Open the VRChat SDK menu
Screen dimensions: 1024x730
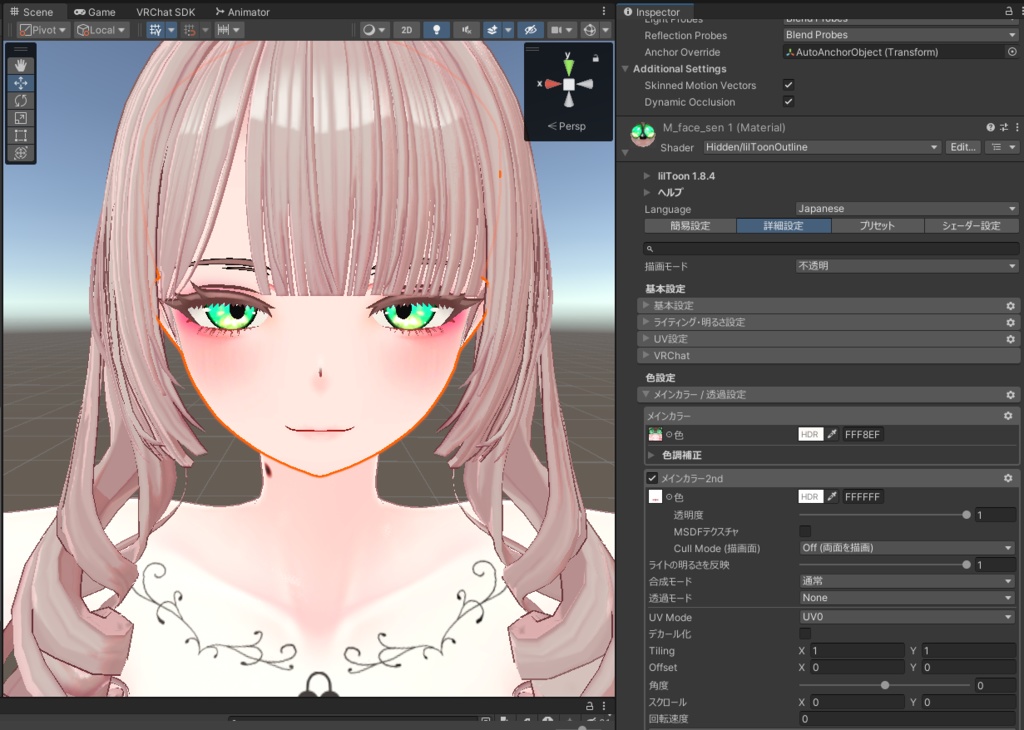click(x=166, y=11)
